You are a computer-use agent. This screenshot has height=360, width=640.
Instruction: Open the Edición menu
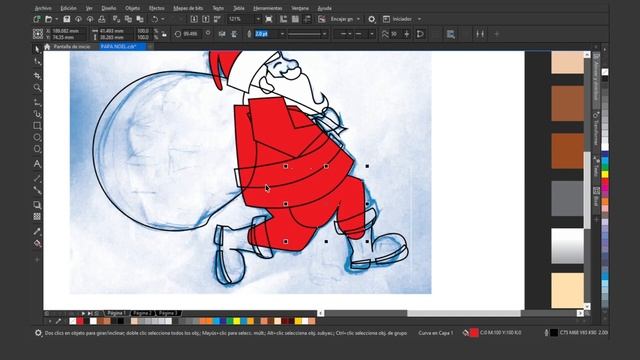click(x=68, y=8)
